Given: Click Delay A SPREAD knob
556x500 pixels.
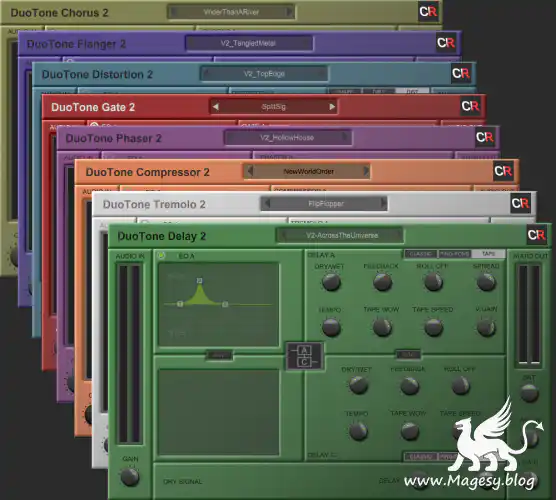Looking at the screenshot, I should [486, 282].
